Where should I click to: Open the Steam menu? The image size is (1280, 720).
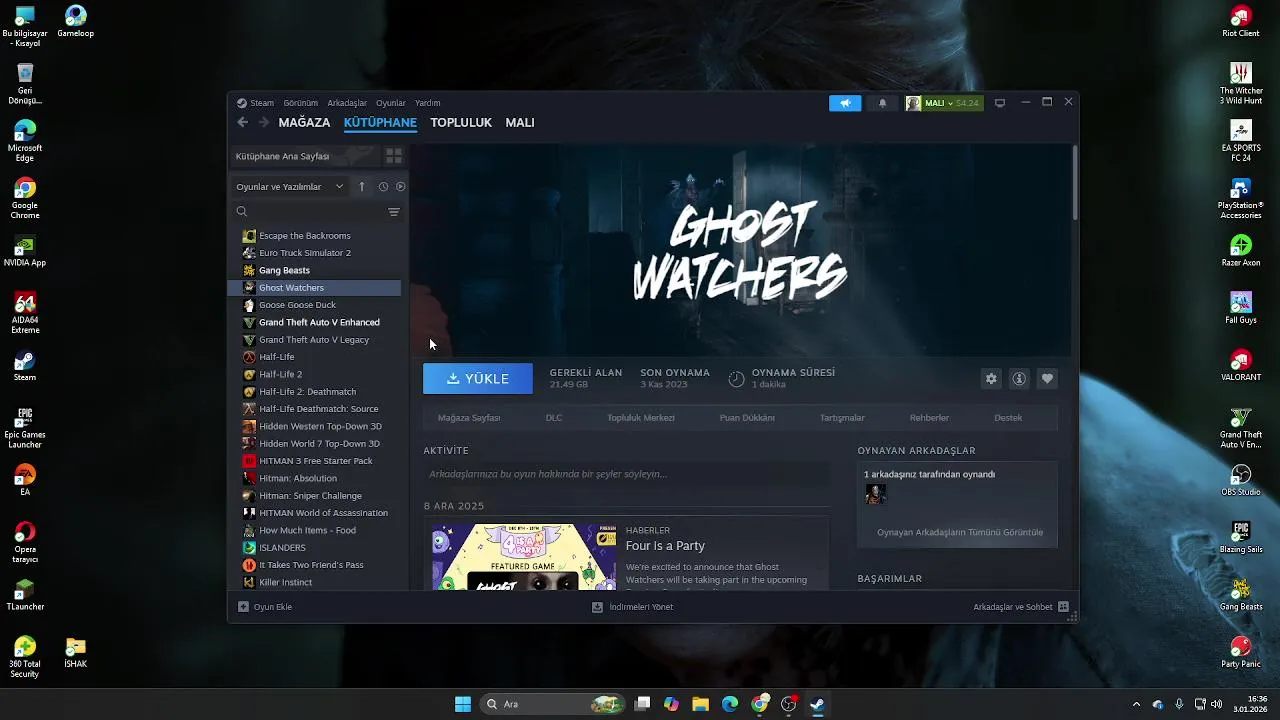coord(256,103)
